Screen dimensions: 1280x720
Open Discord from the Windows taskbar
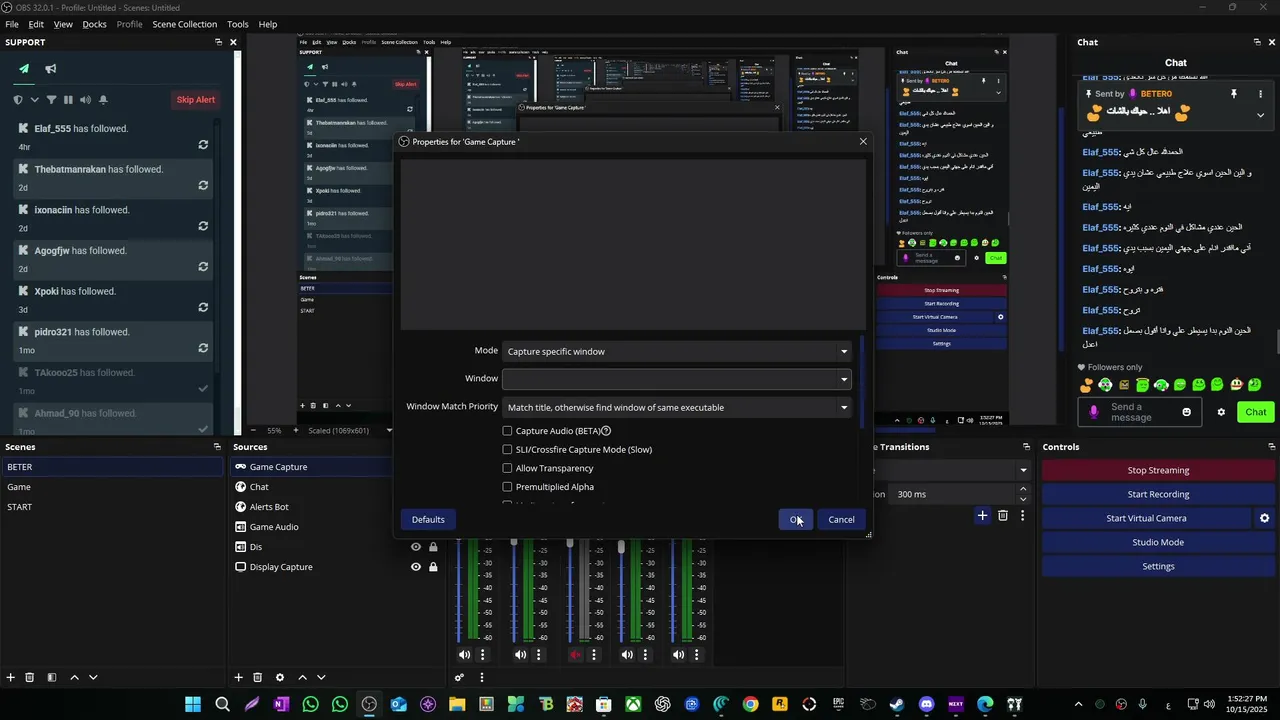926,704
